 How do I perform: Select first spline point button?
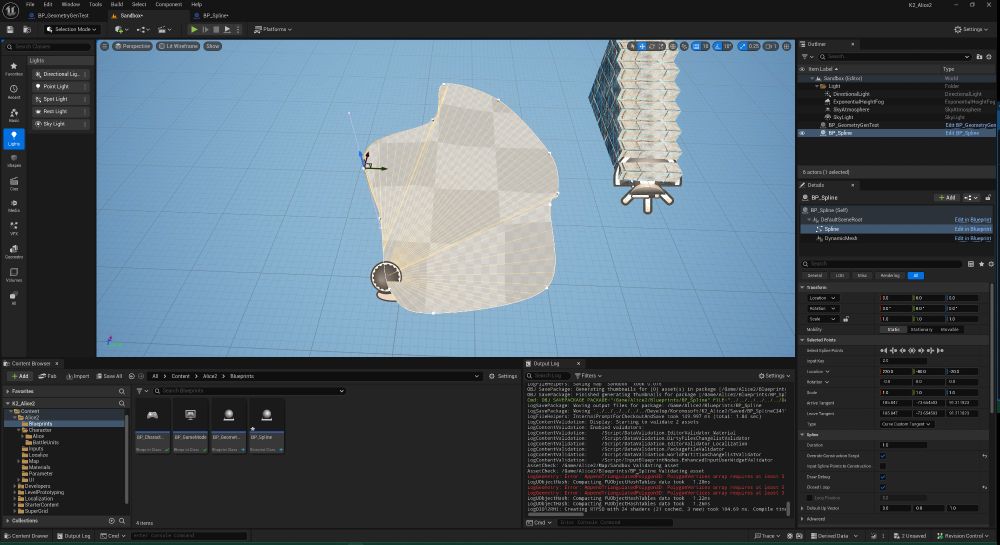coord(883,351)
